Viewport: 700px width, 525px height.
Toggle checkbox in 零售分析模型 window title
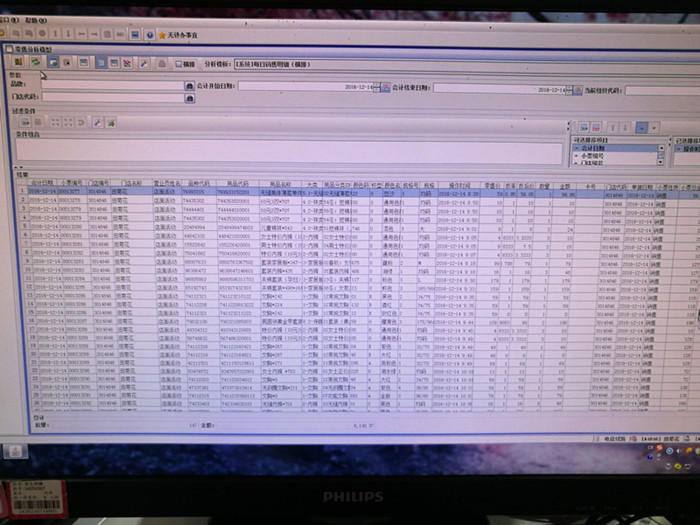(x=9, y=49)
